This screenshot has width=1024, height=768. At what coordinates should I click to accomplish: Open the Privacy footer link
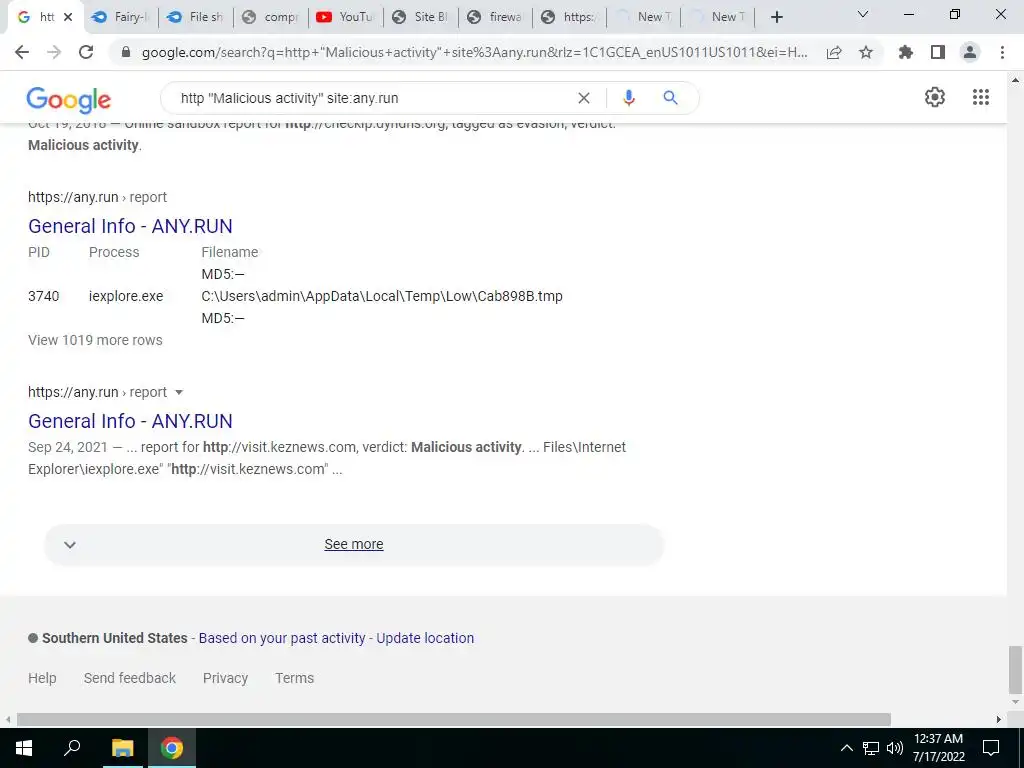click(225, 678)
